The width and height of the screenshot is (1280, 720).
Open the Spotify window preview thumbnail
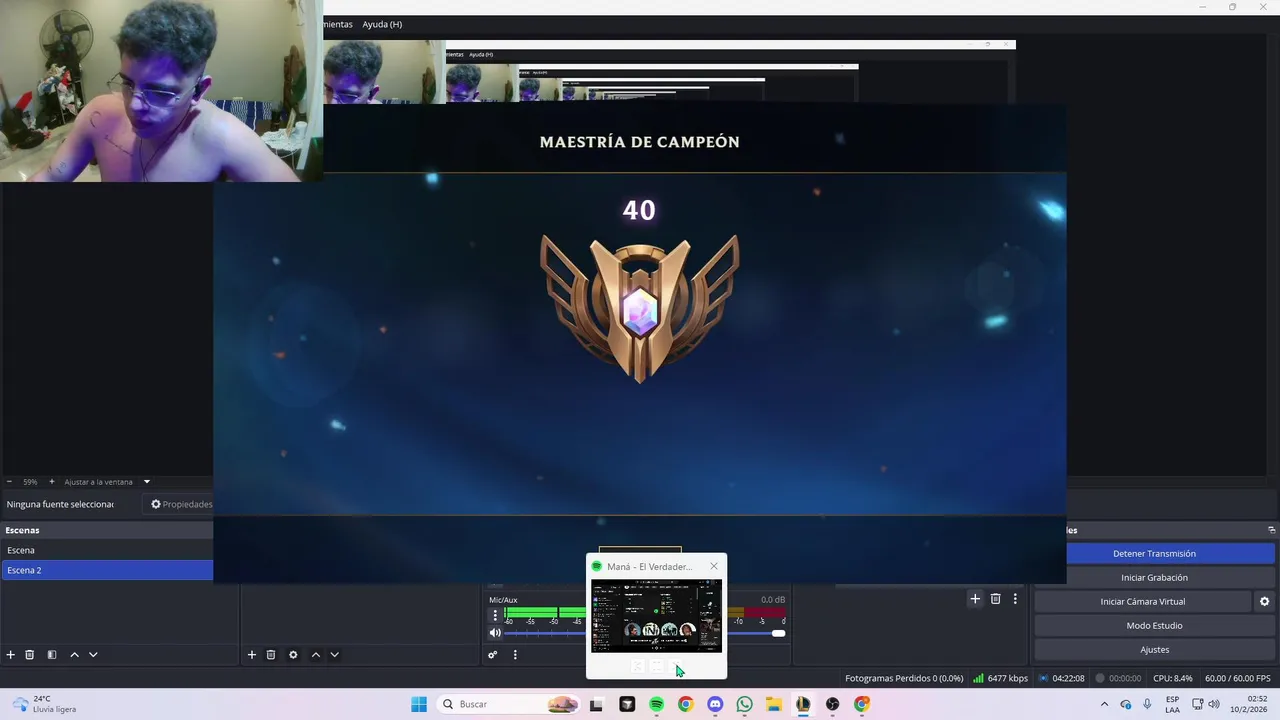pyautogui.click(x=656, y=616)
